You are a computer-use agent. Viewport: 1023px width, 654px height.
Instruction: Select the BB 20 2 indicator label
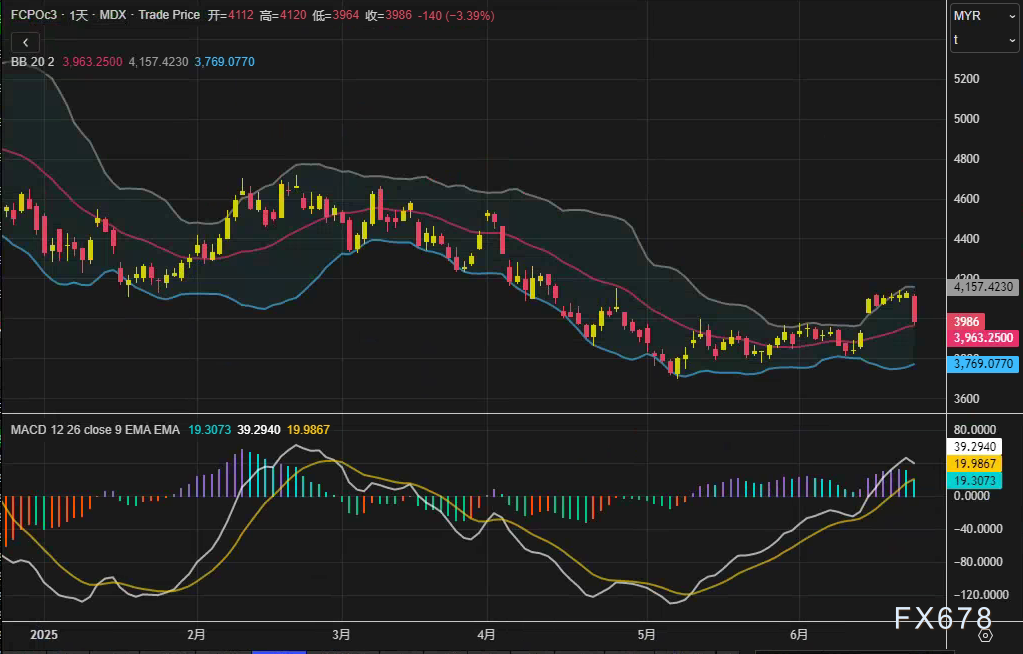point(32,62)
